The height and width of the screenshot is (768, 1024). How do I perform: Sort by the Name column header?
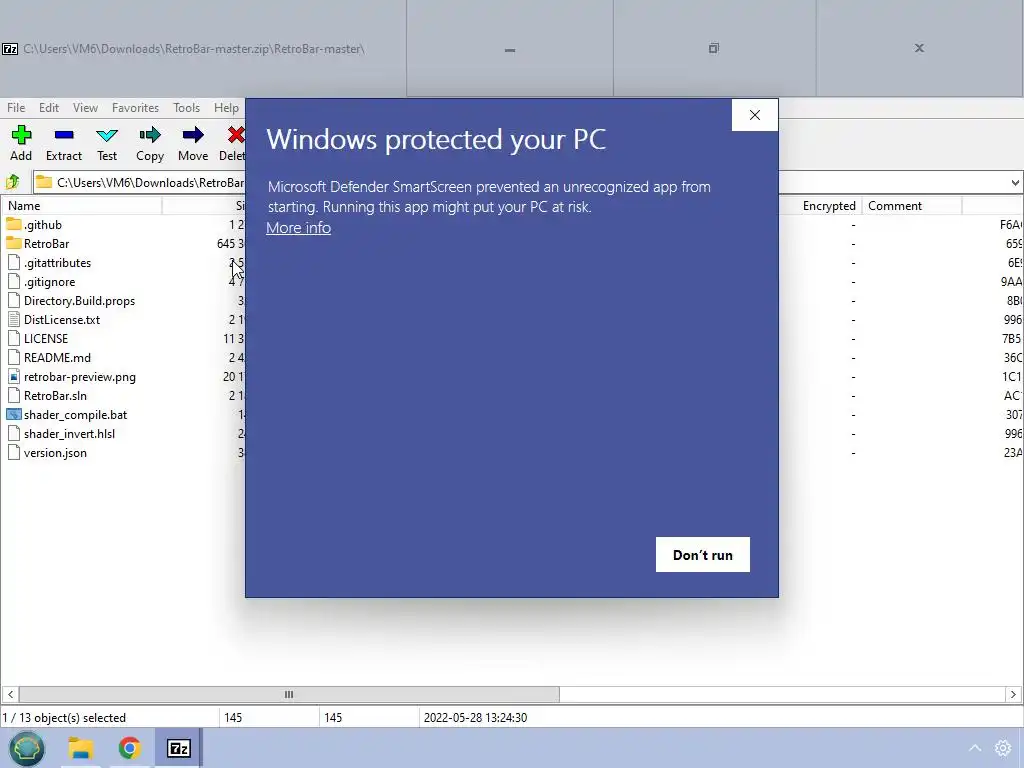(82, 206)
